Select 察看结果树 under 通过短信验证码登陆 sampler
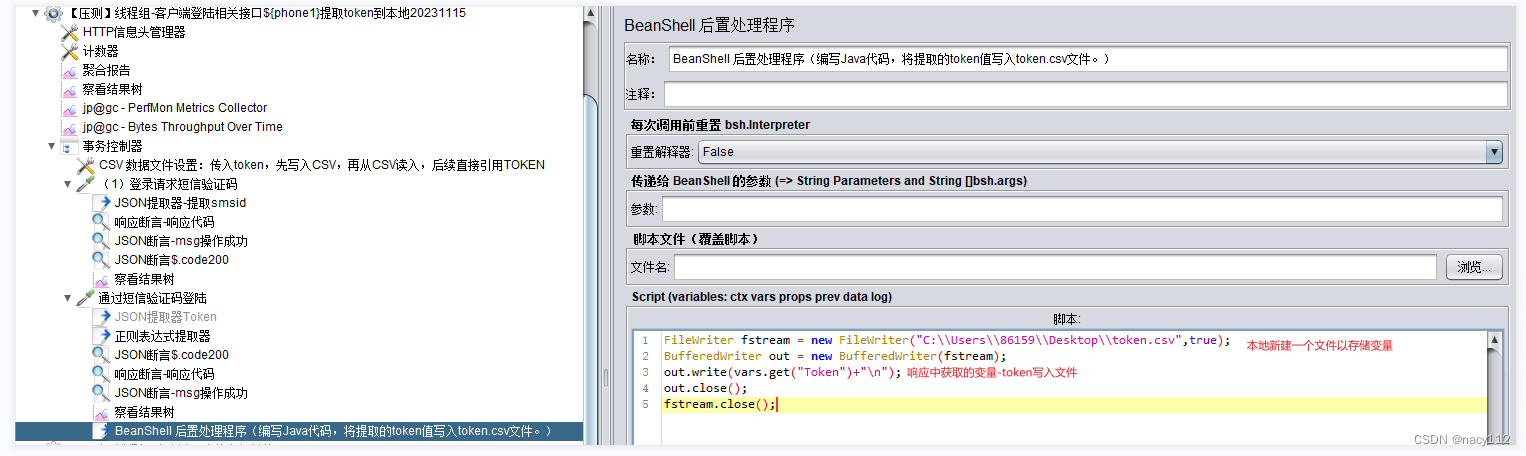Viewport: 1526px width, 456px height. [x=144, y=412]
